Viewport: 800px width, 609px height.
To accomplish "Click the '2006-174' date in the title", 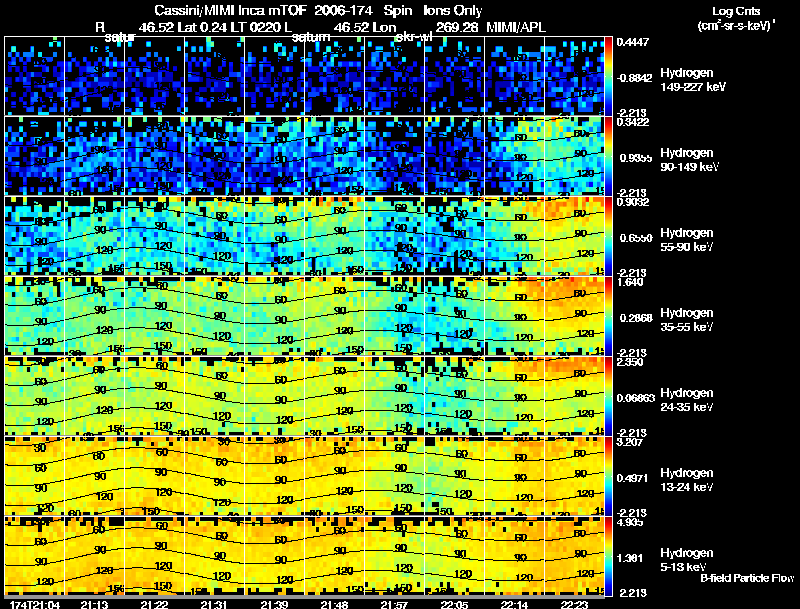I will 344,10.
